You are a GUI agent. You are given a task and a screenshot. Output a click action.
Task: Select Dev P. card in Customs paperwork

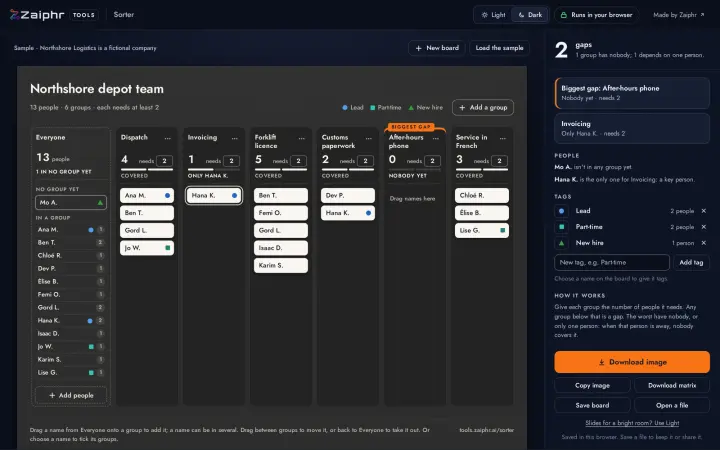click(x=348, y=195)
